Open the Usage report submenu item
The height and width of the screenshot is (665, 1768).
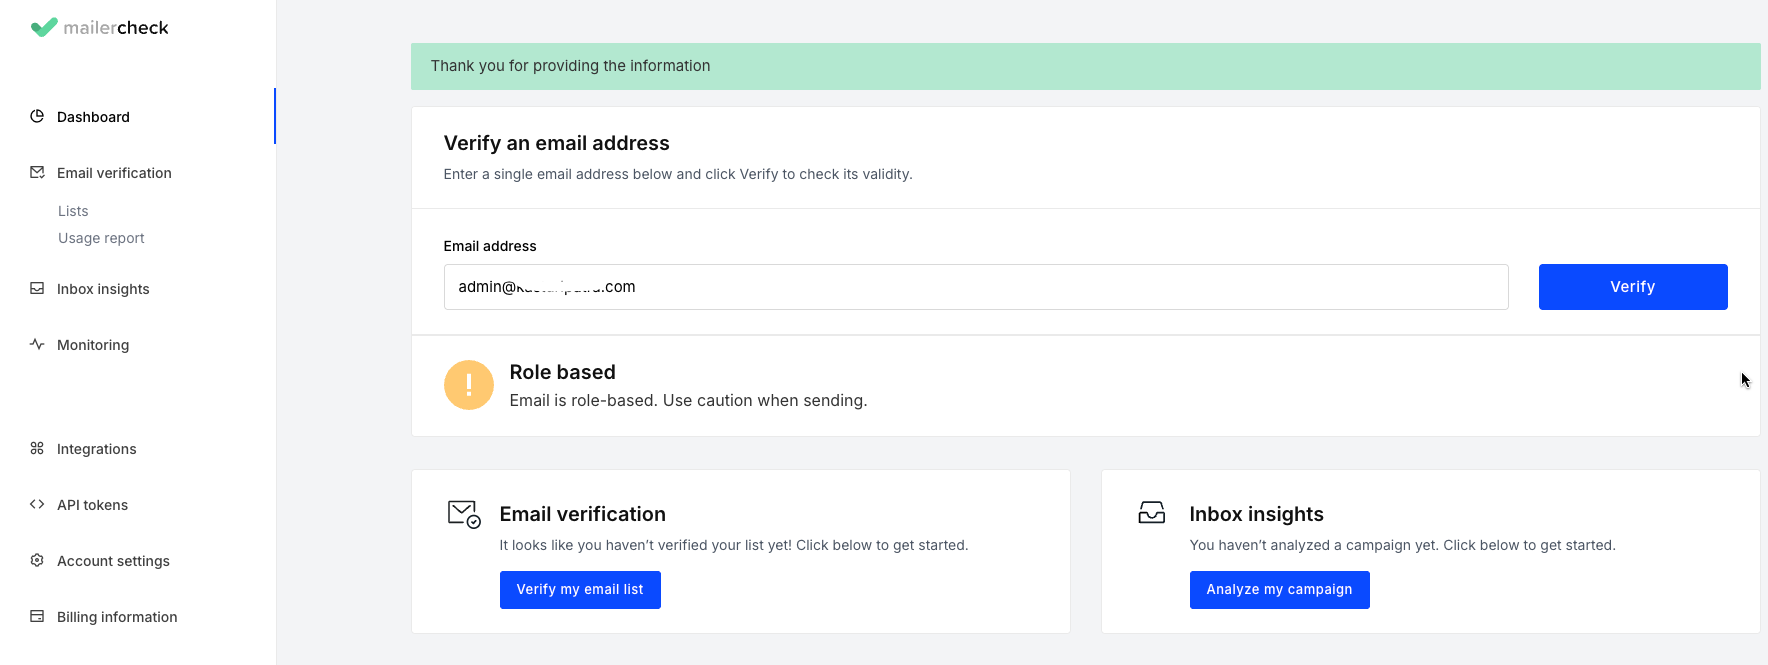(101, 238)
